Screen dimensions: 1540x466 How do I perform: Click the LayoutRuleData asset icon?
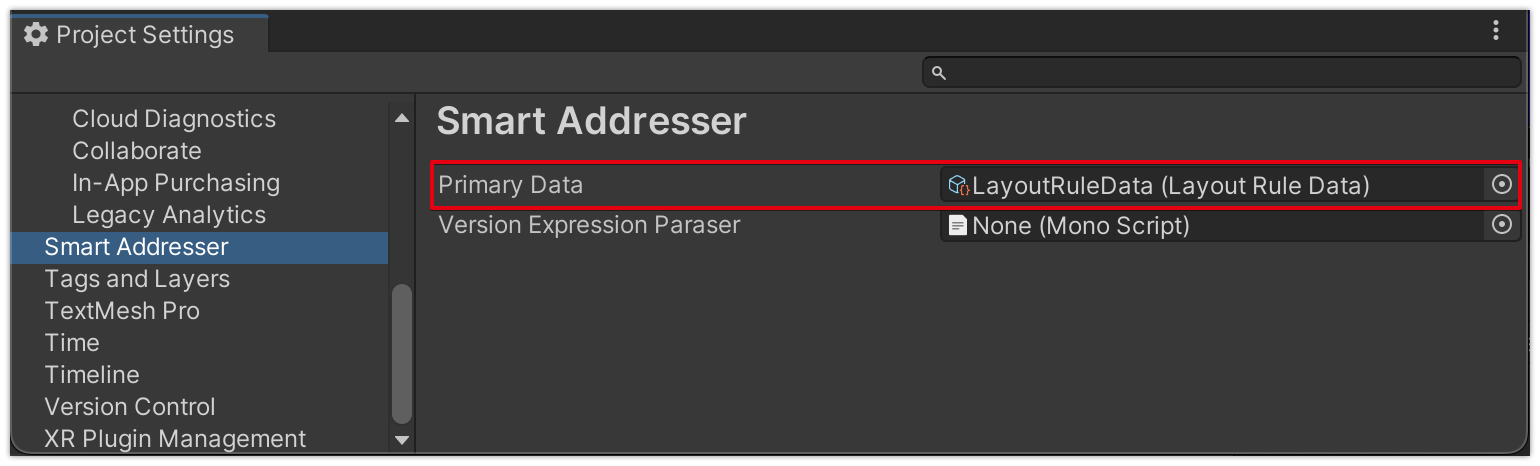(x=958, y=185)
